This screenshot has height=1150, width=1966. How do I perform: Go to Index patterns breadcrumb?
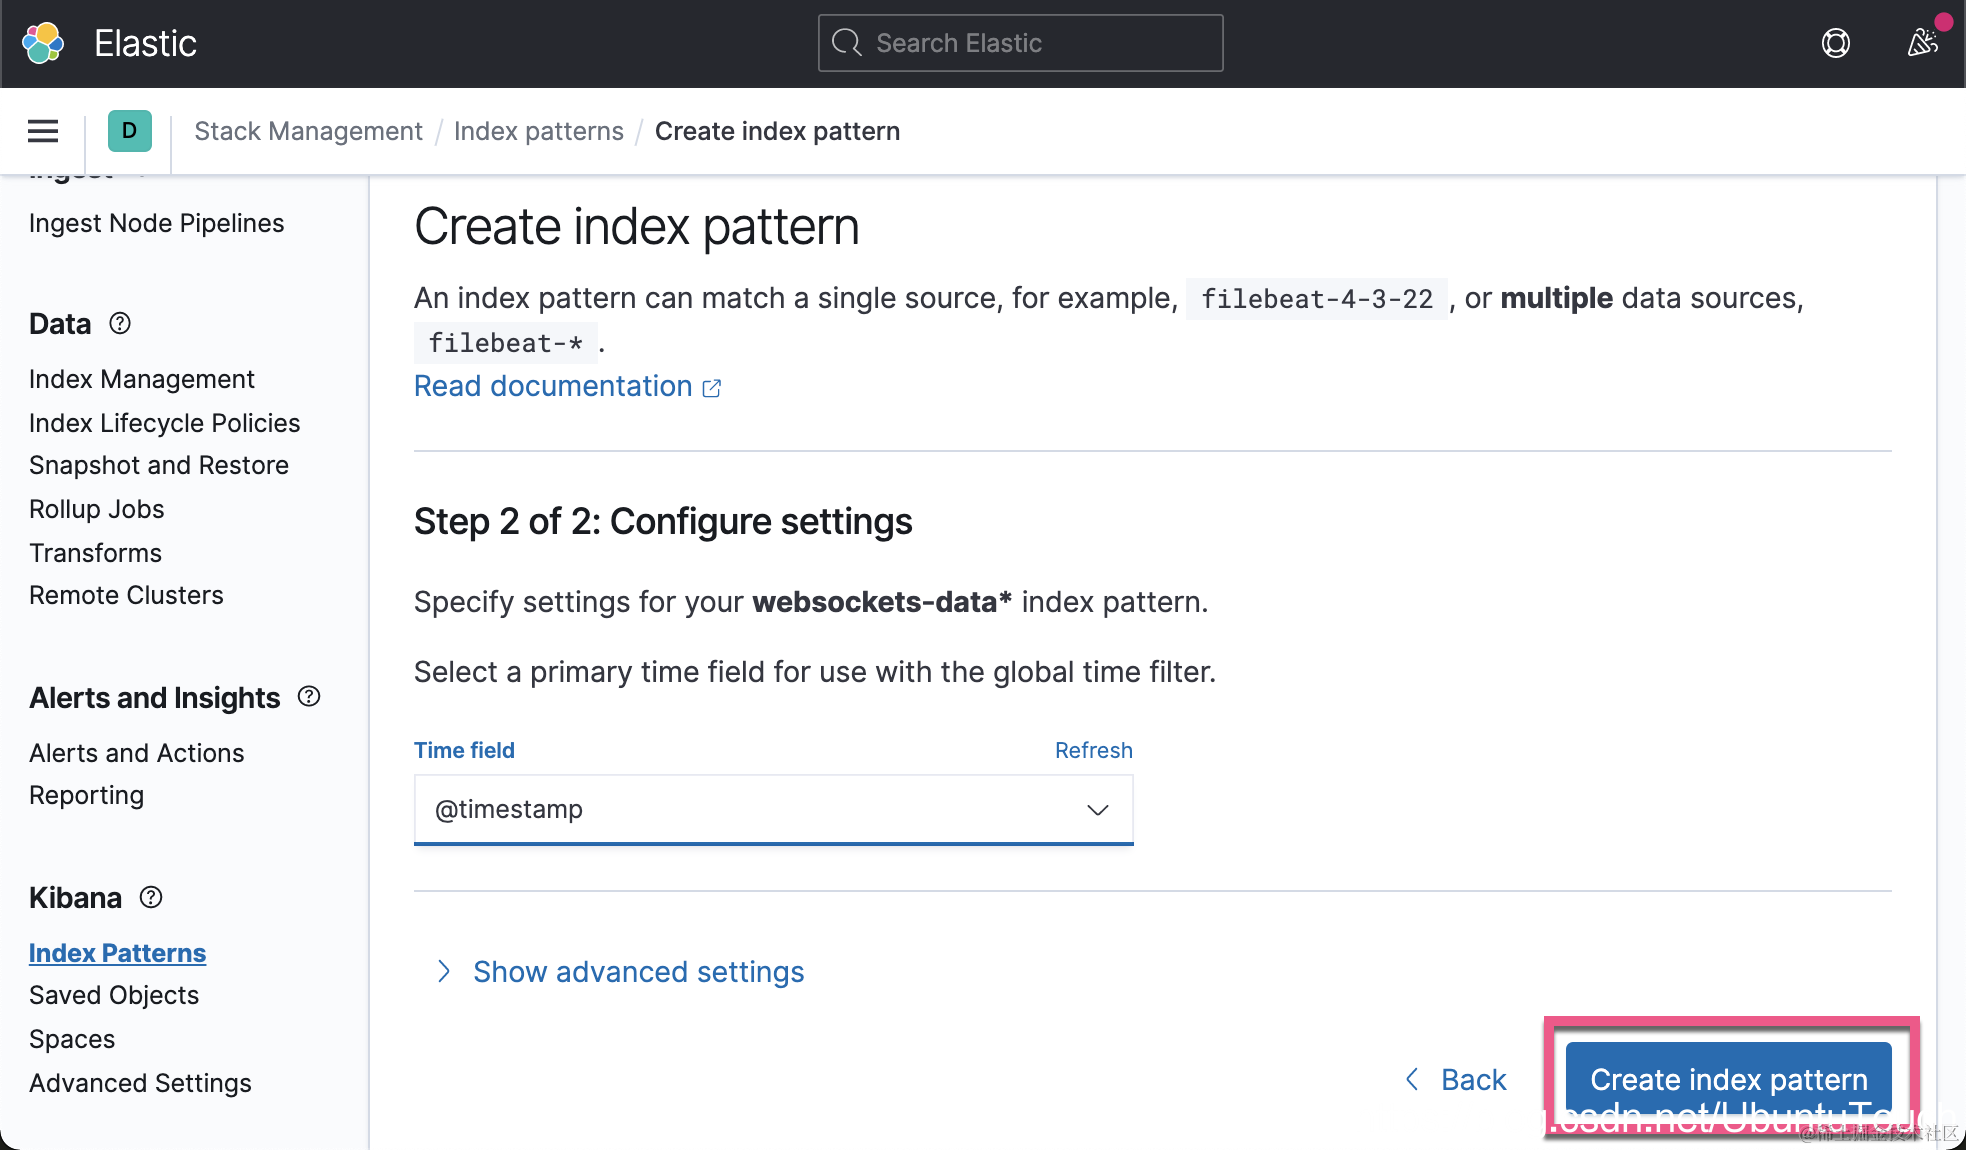[x=538, y=131]
